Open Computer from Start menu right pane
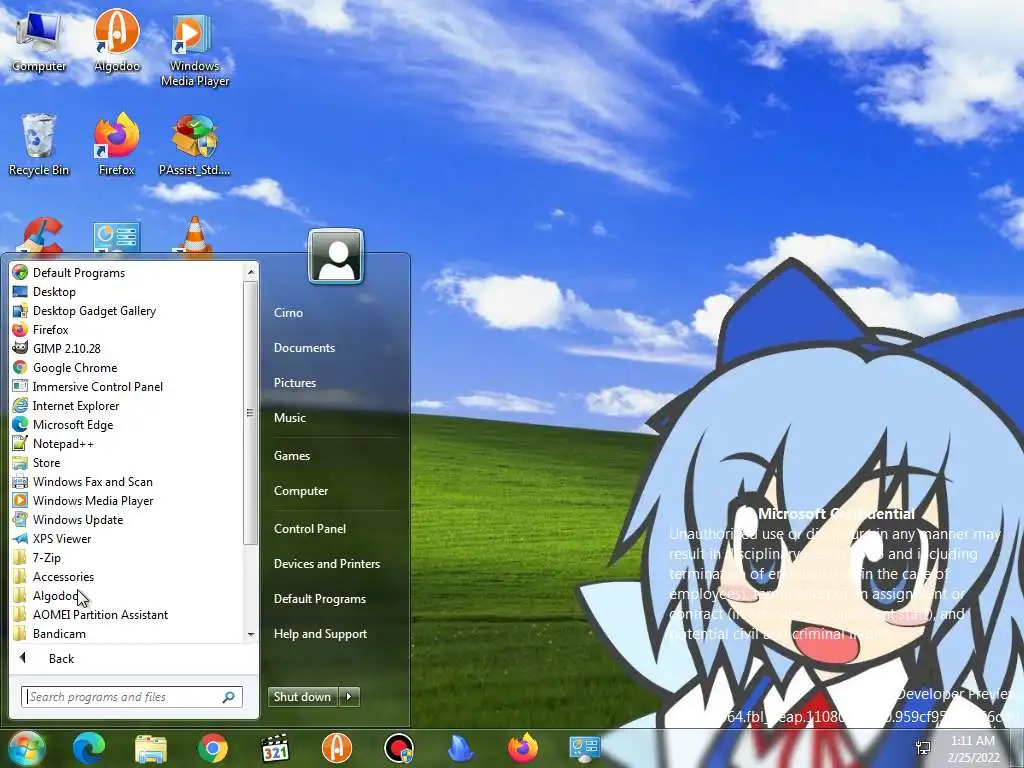1024x768 pixels. click(301, 490)
